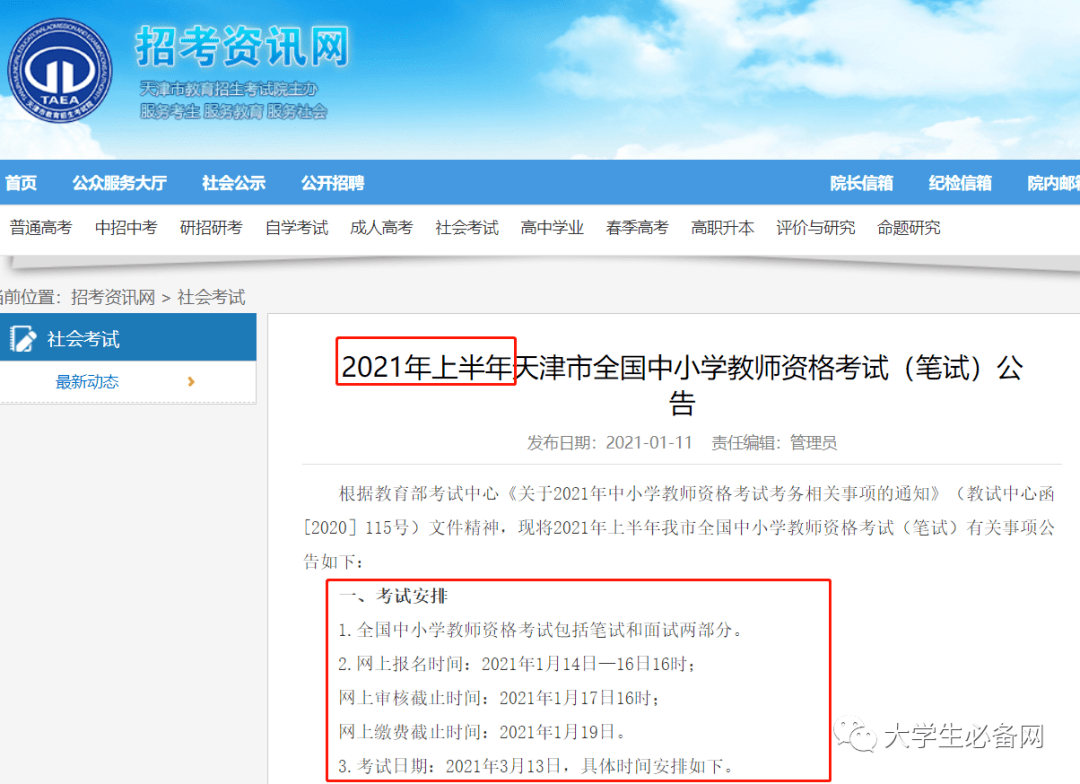
Task: Click the 招考资讯网 site title banner
Action: coord(242,47)
